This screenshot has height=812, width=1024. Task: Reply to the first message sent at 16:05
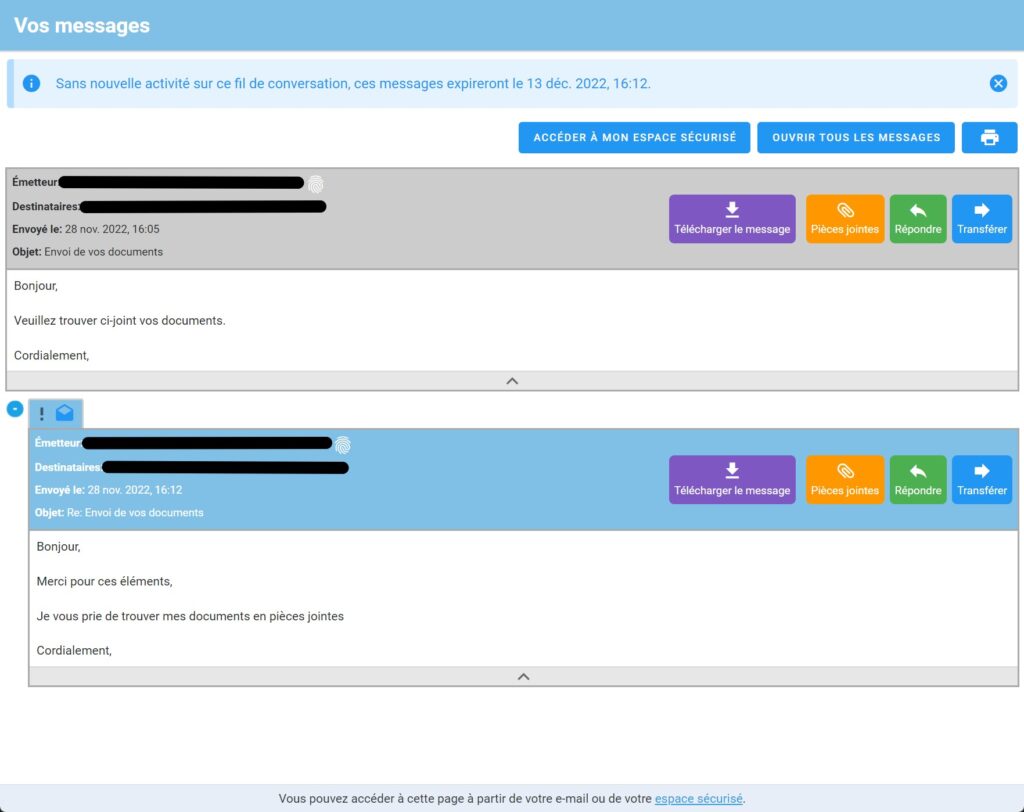pos(918,219)
